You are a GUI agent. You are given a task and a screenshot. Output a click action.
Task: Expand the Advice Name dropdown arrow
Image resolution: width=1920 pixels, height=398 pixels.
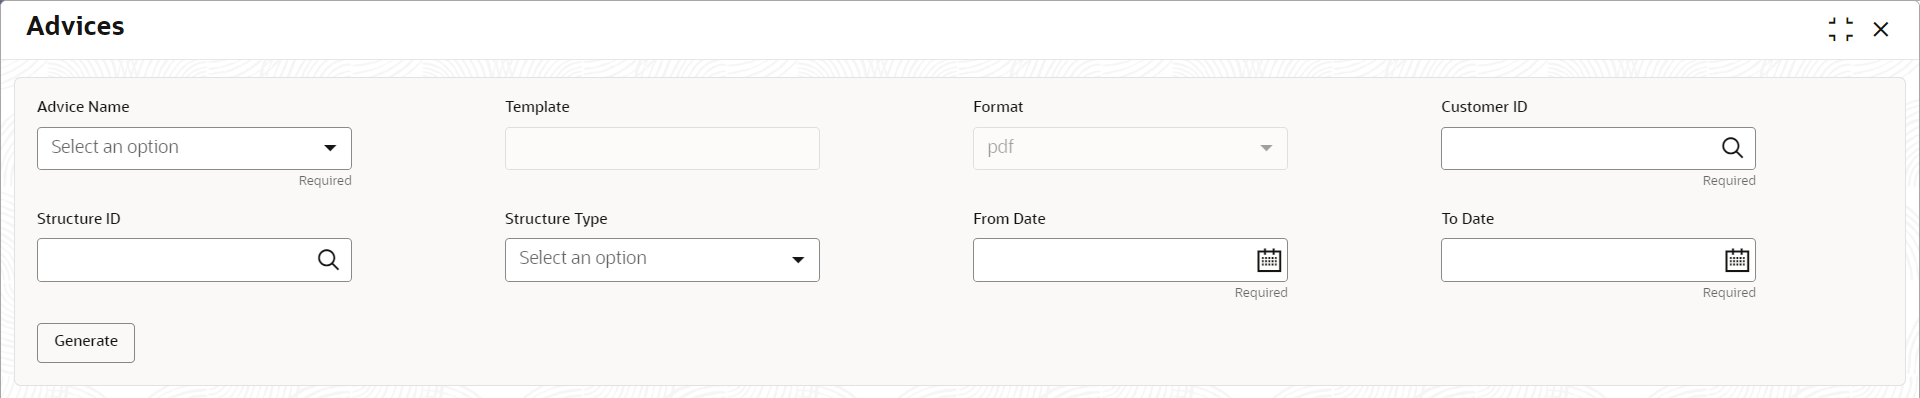(x=330, y=148)
